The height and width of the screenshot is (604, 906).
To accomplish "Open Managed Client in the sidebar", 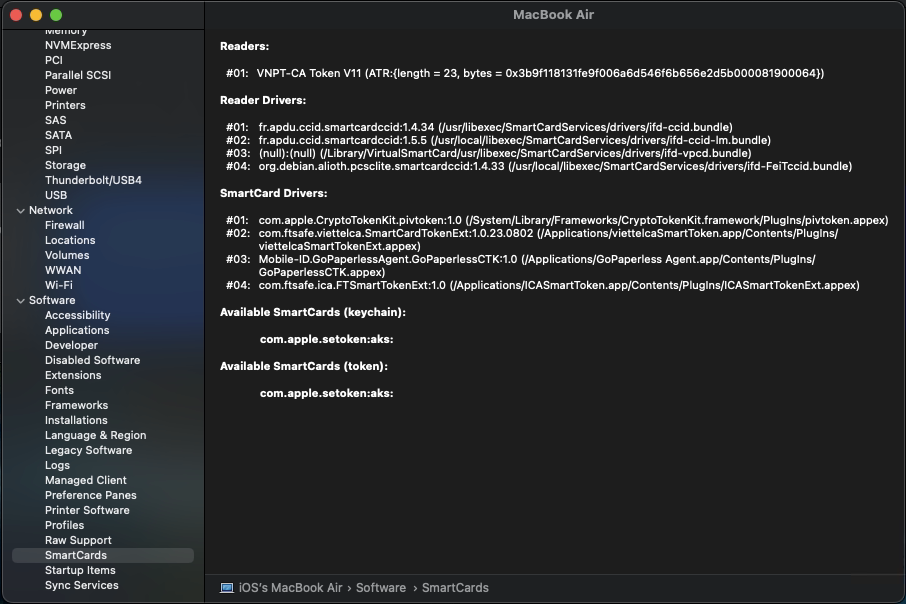I will 86,481.
